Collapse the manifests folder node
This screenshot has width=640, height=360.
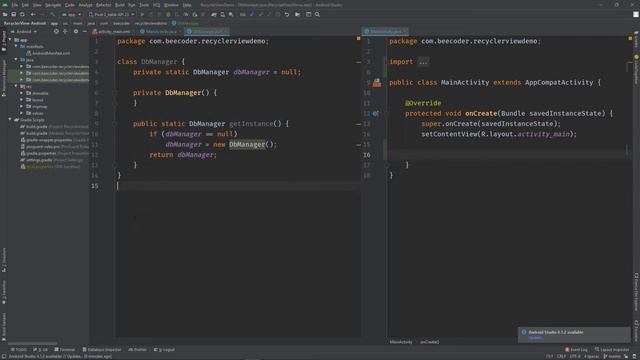tap(16, 47)
